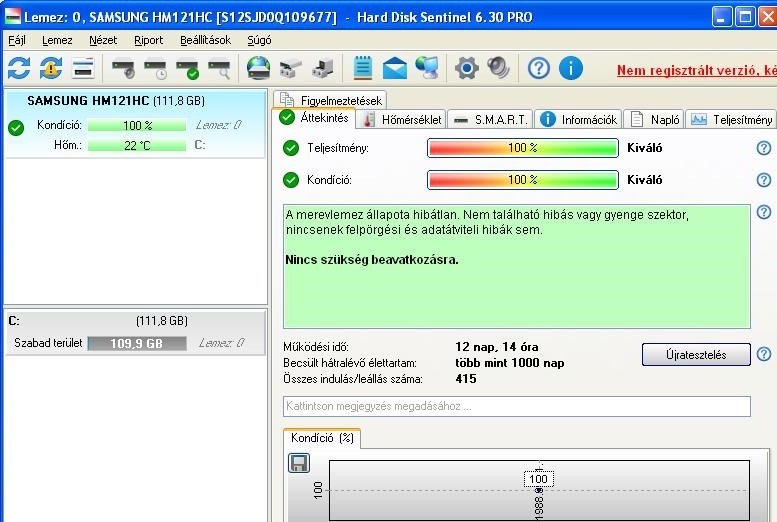Click 'Becsült hátralévő élettartam:' label

tap(350, 363)
